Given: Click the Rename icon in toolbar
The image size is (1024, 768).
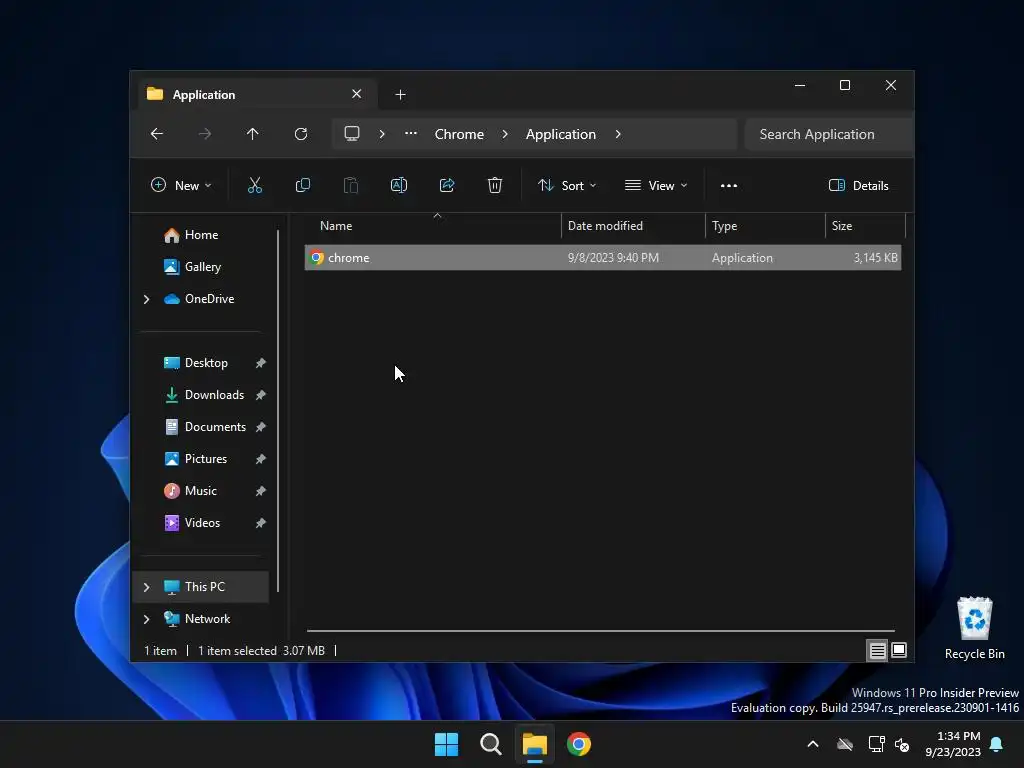Looking at the screenshot, I should (x=398, y=185).
